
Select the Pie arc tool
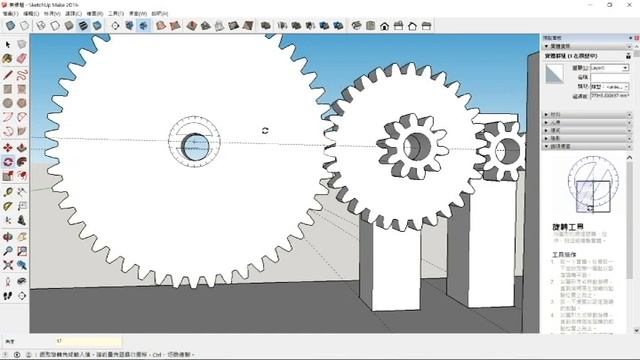click(x=22, y=131)
